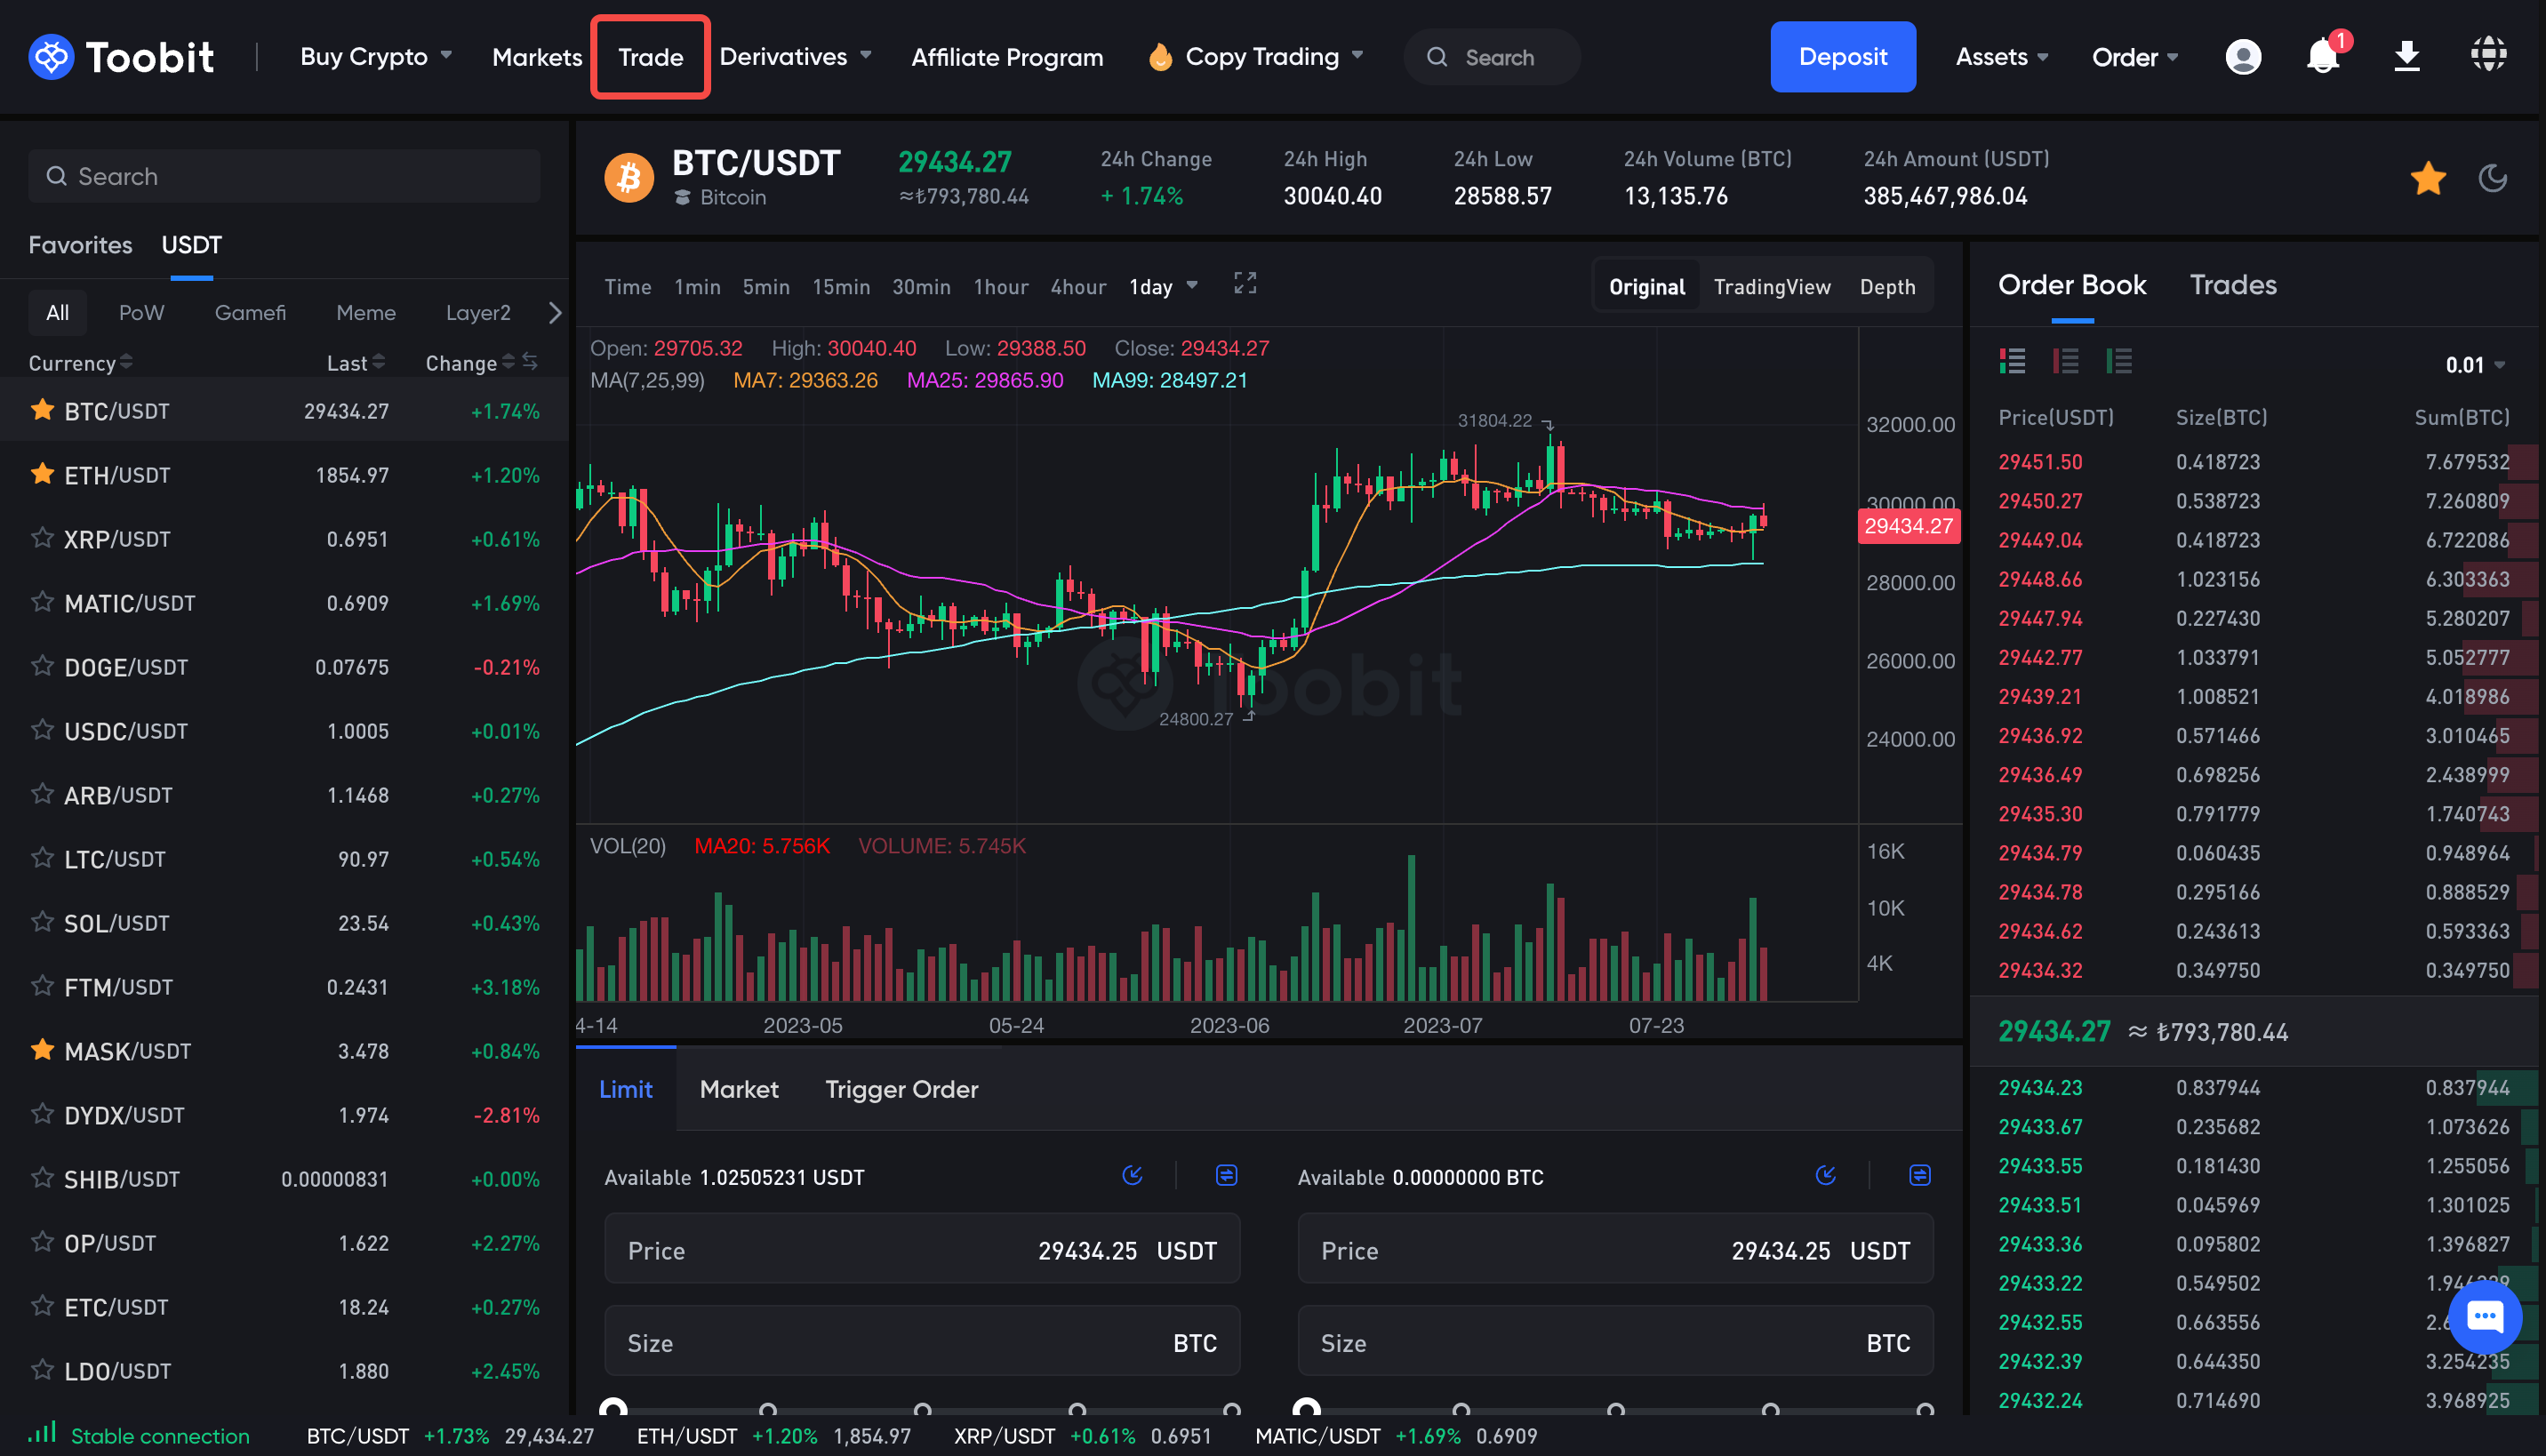Go to the Markets page

tap(537, 57)
